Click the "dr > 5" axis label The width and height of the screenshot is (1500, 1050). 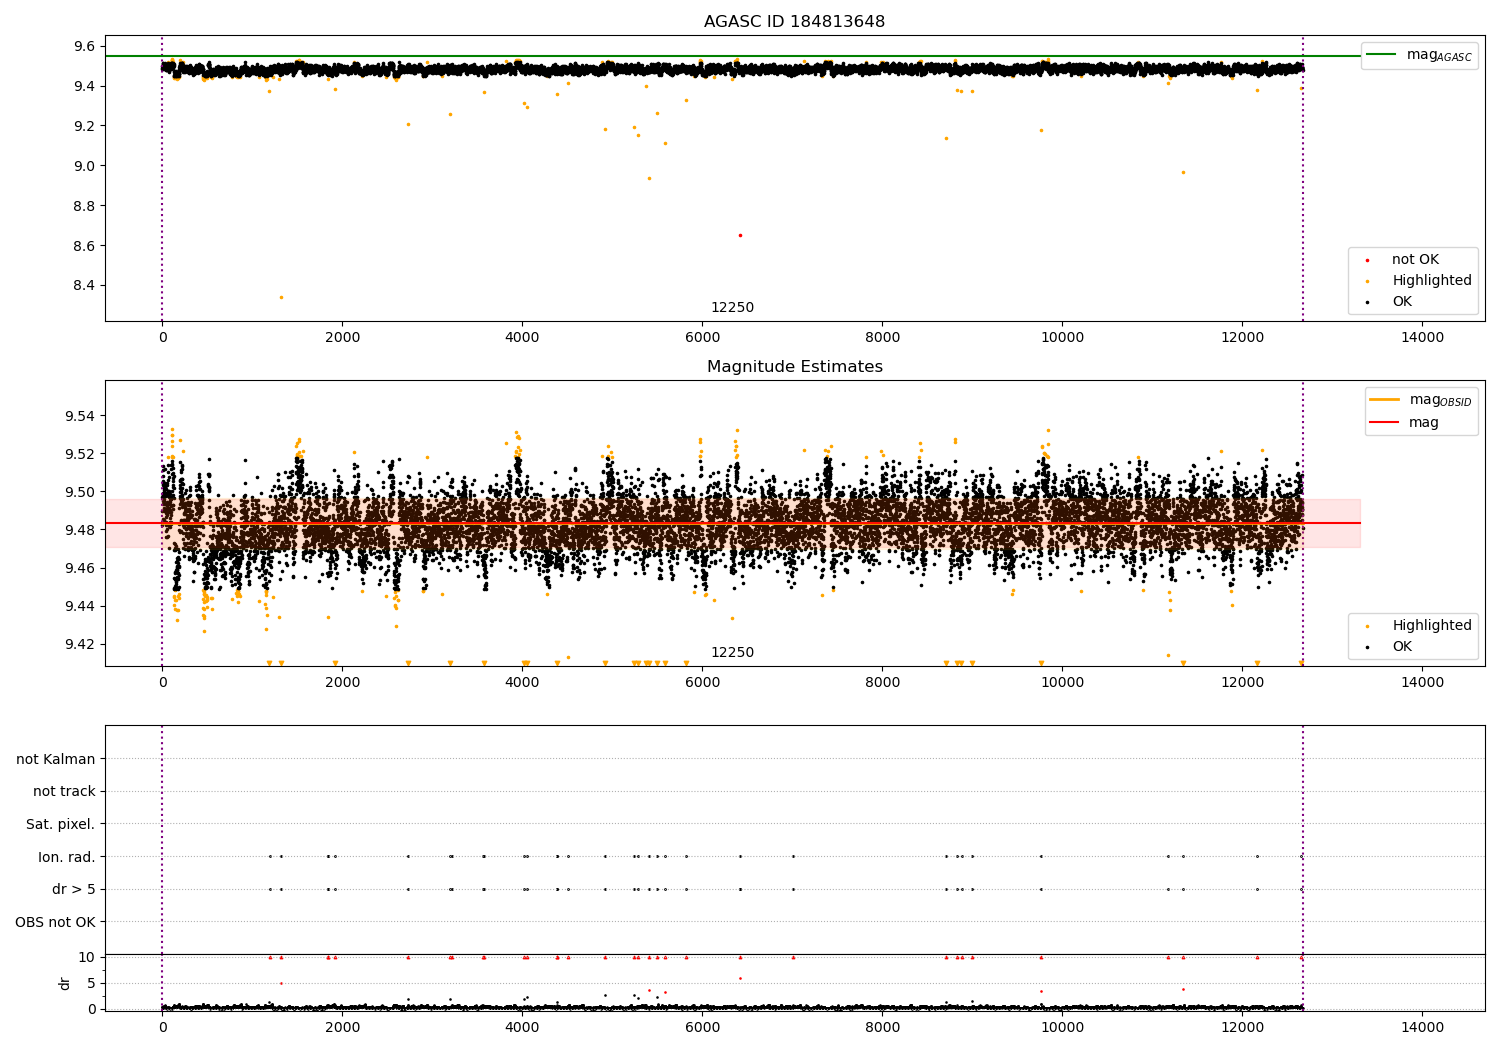pos(73,889)
